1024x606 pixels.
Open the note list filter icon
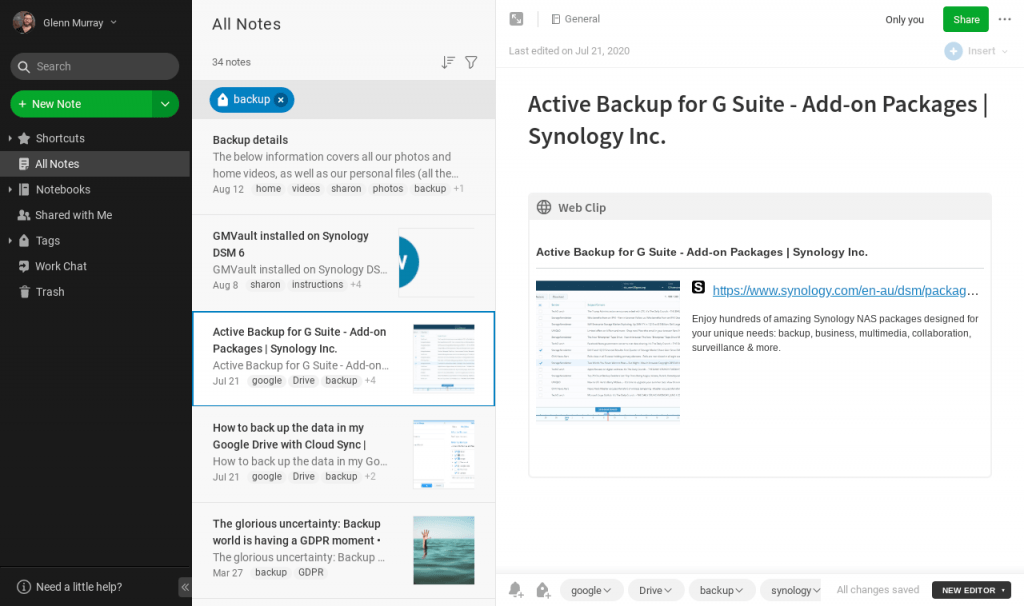(x=471, y=62)
